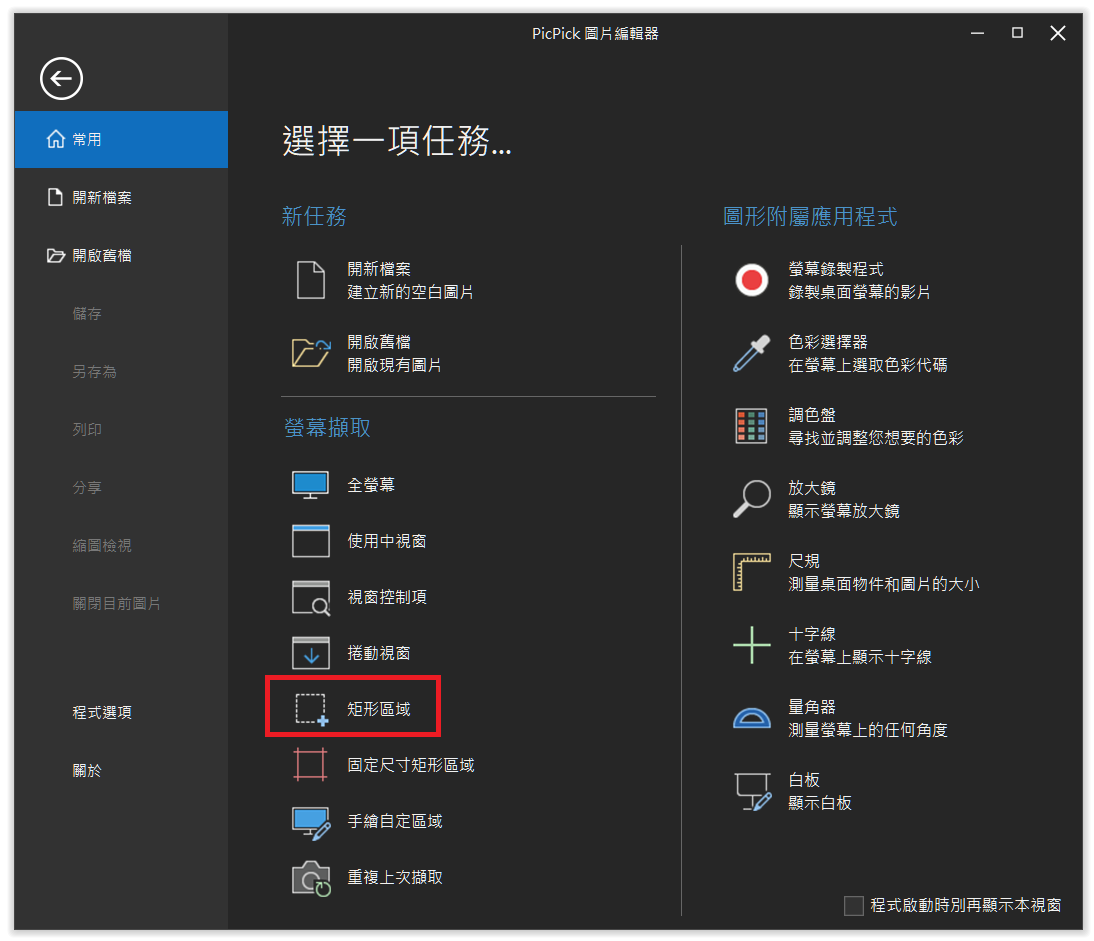Enable 程式啟動時別再顯示本視窗 checkbox
1094x941 pixels.
853,905
